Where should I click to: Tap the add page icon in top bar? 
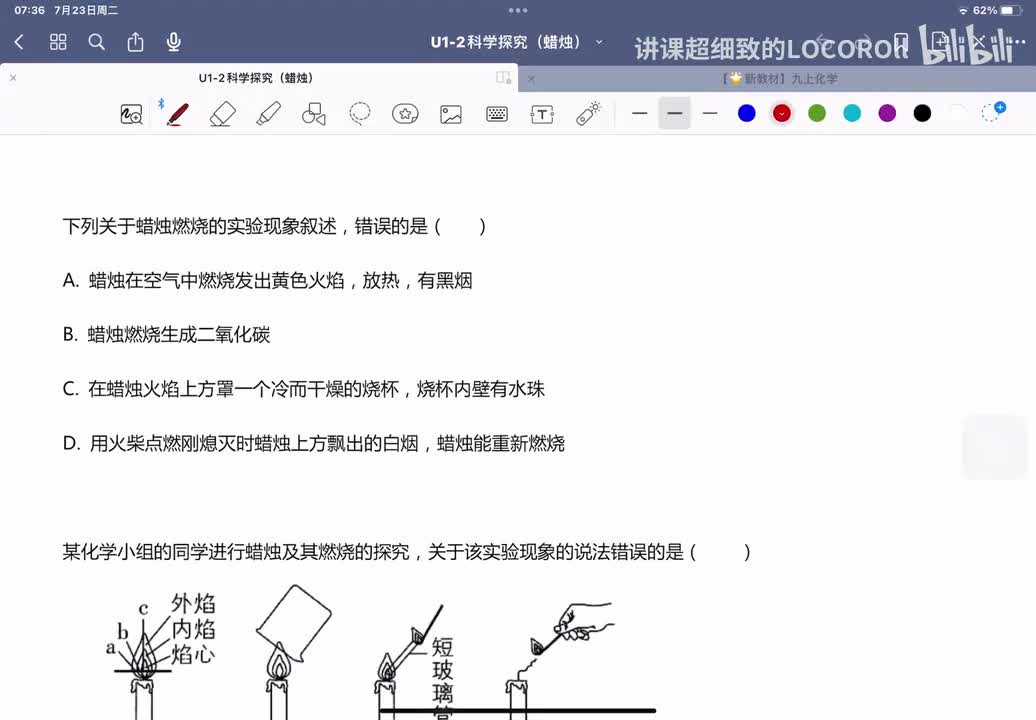click(x=940, y=42)
